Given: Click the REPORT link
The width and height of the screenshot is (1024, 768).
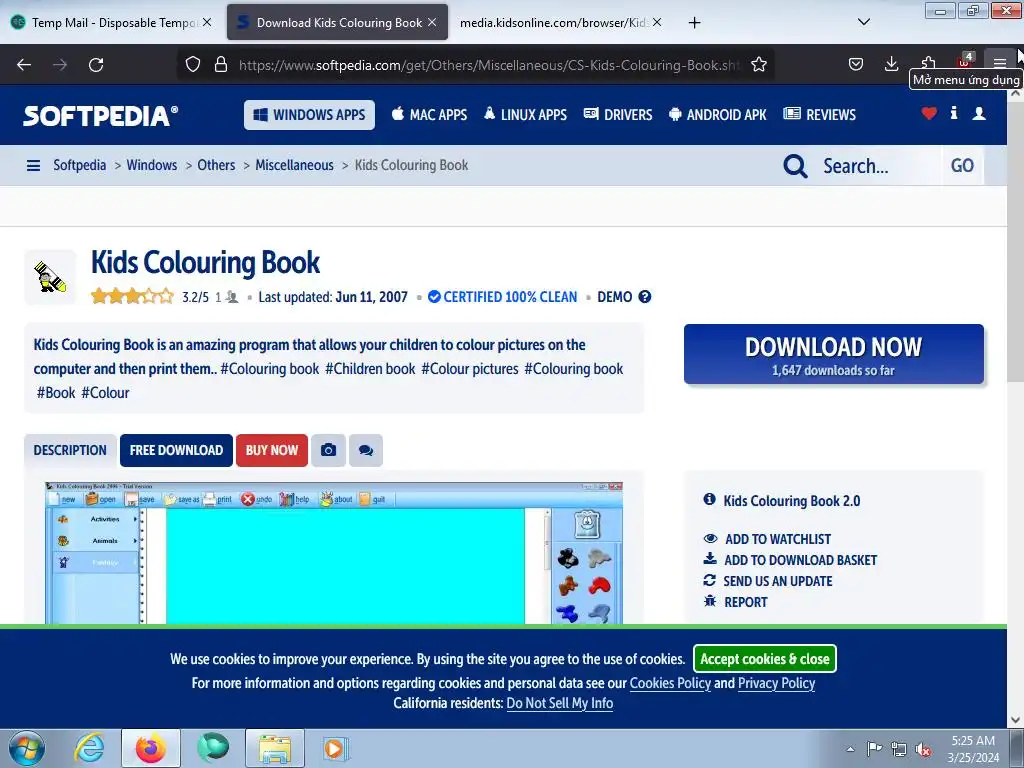Looking at the screenshot, I should pyautogui.click(x=745, y=602).
